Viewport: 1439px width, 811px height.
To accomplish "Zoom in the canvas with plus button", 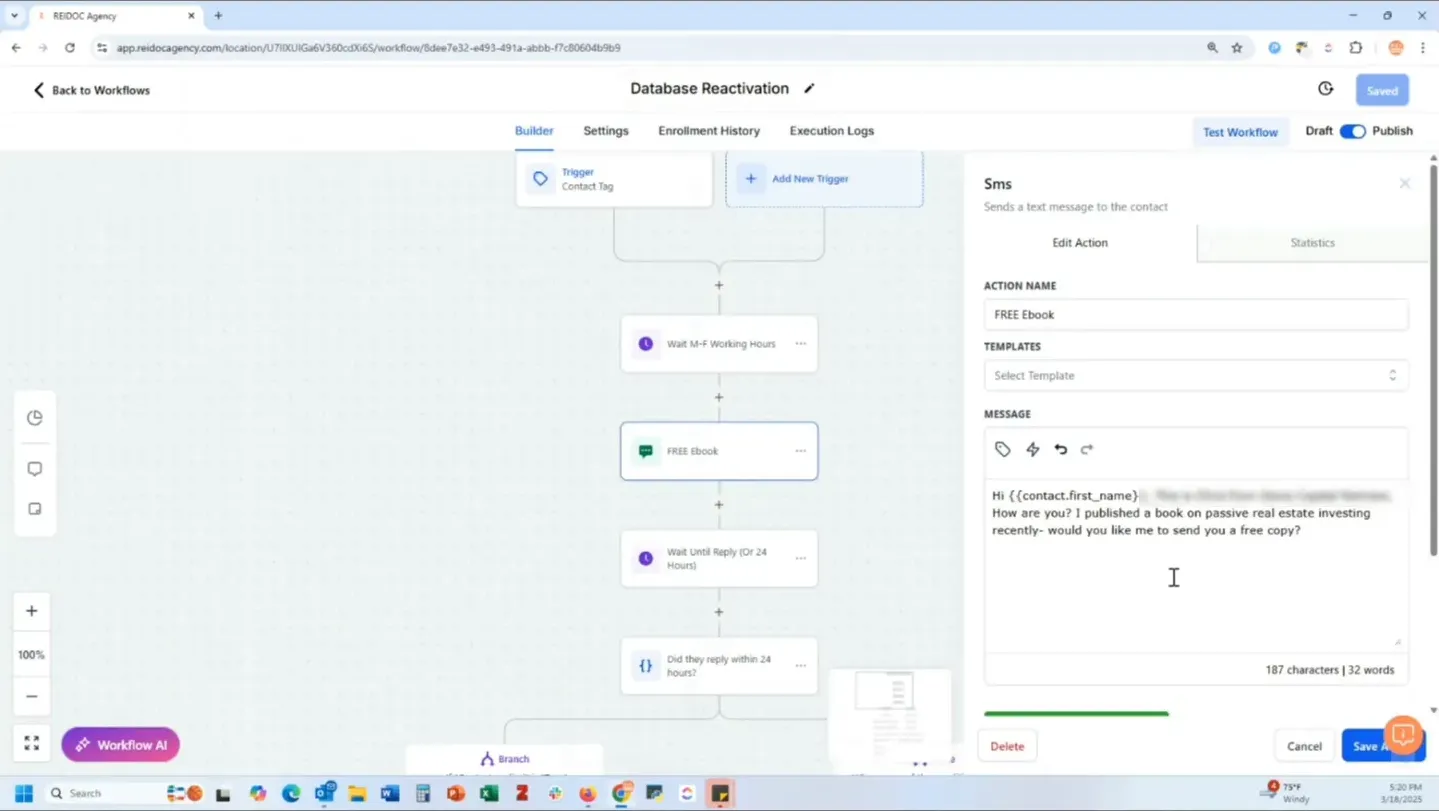I will click(32, 611).
